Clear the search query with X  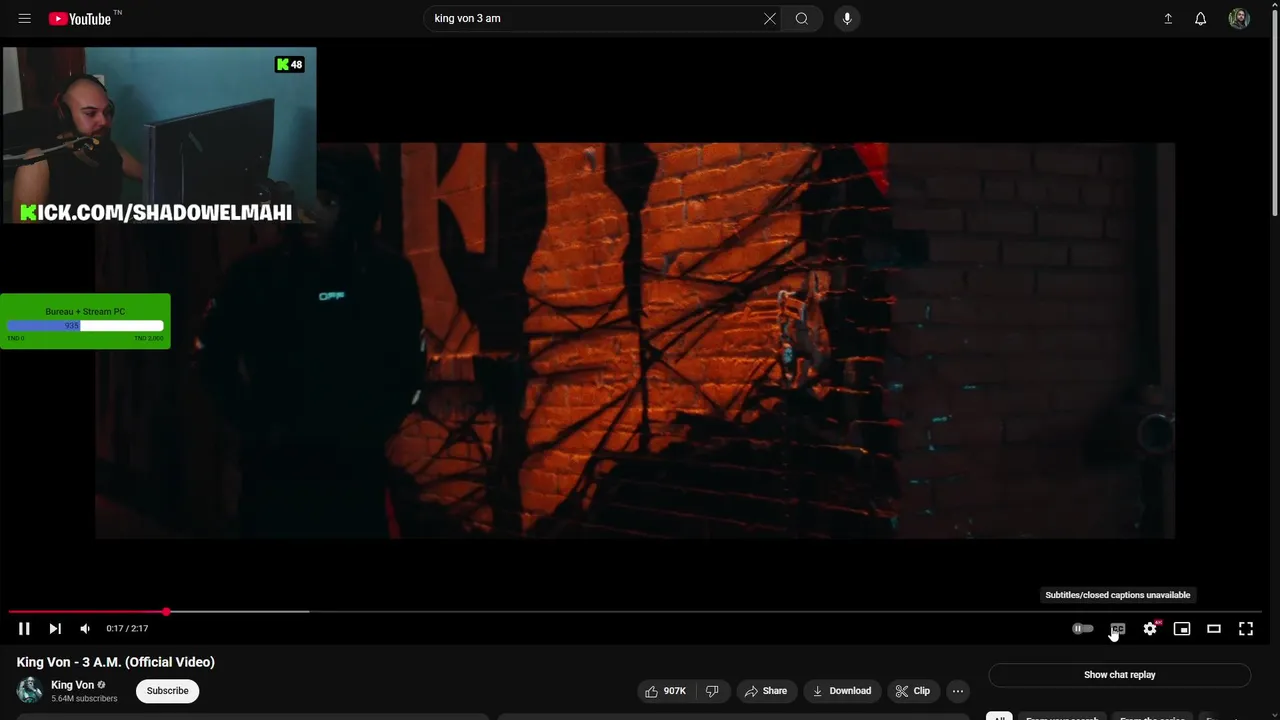point(770,18)
